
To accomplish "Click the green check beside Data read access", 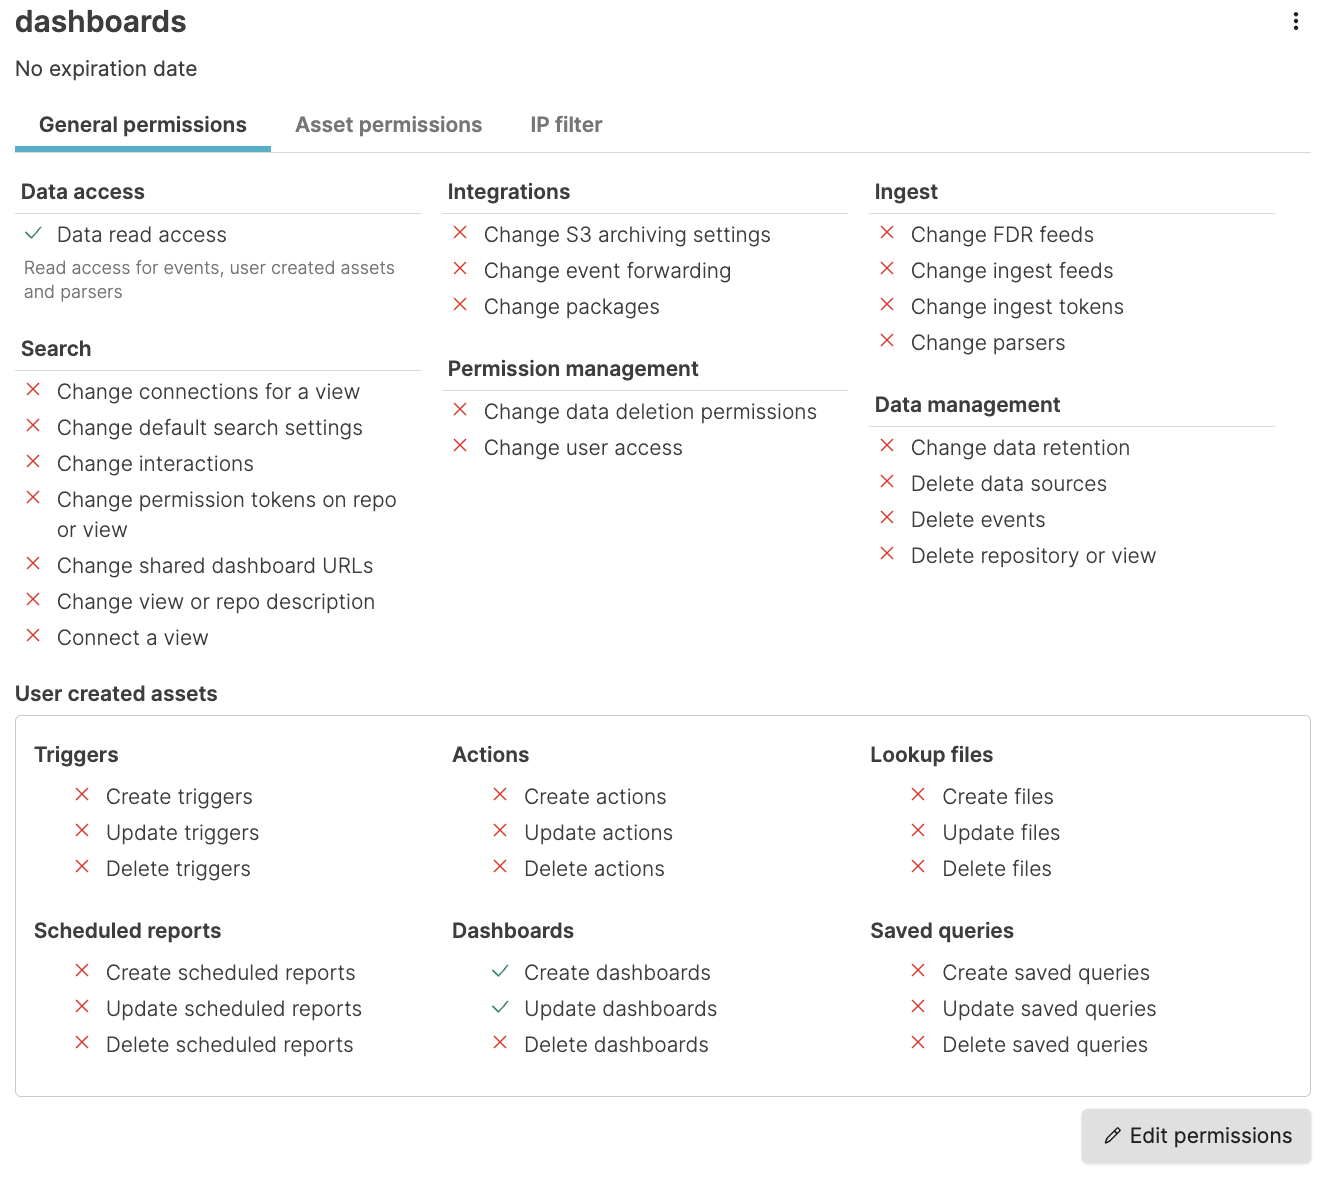I will click(x=33, y=234).
